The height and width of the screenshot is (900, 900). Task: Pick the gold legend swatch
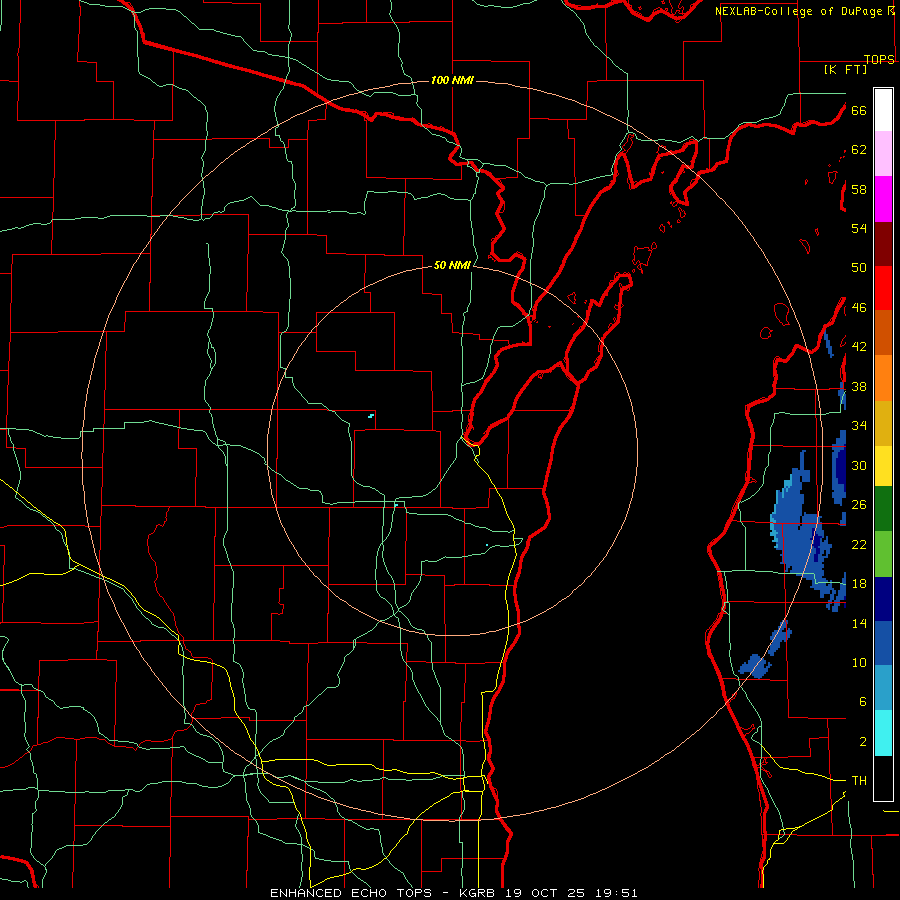tap(883, 423)
